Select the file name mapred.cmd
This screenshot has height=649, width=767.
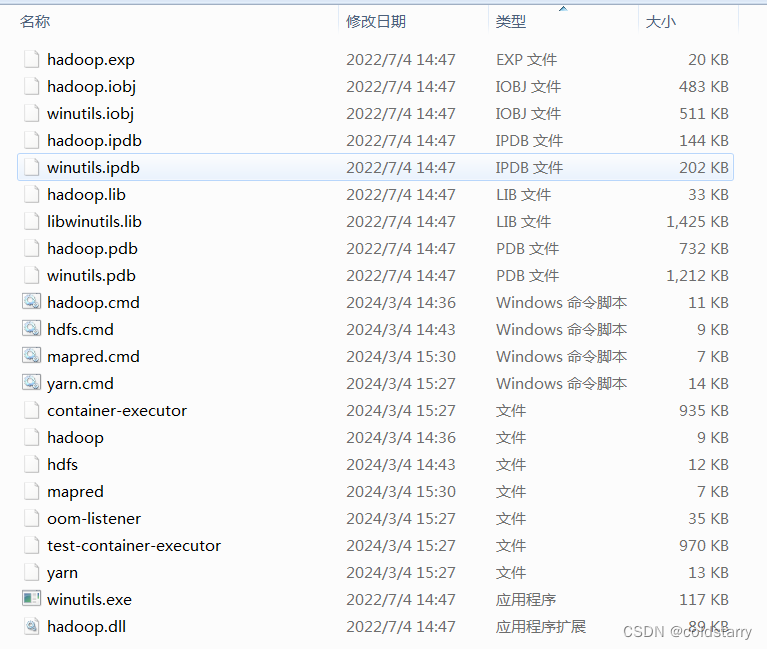coord(93,357)
